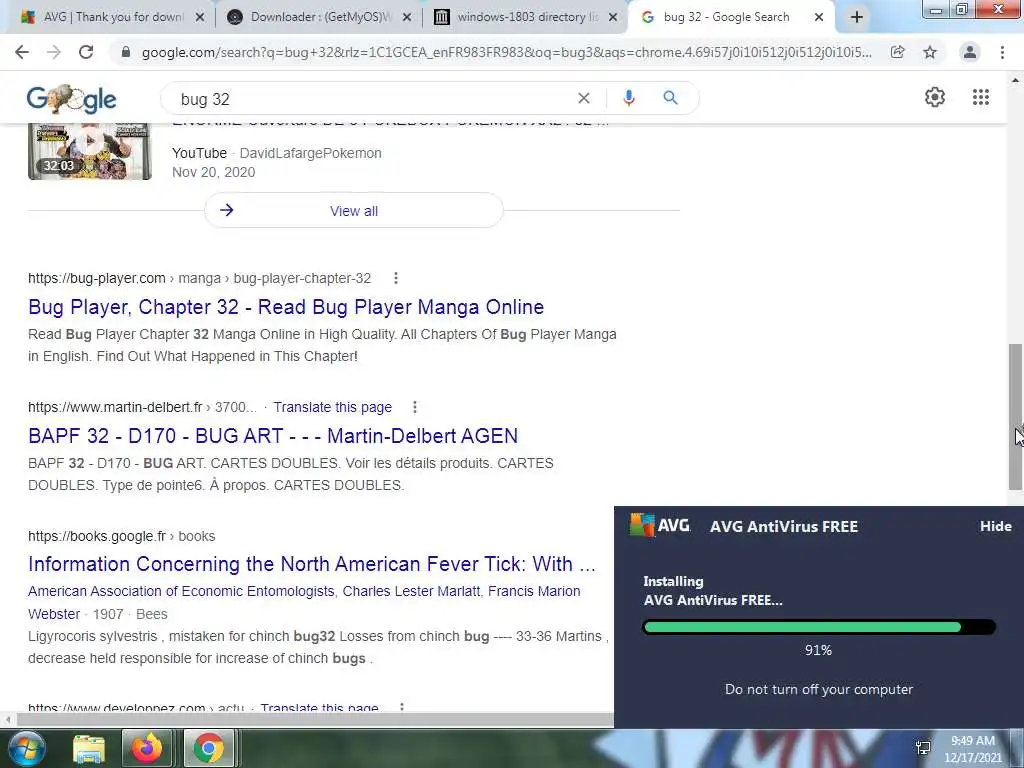Bookmark this page with the star

click(930, 52)
